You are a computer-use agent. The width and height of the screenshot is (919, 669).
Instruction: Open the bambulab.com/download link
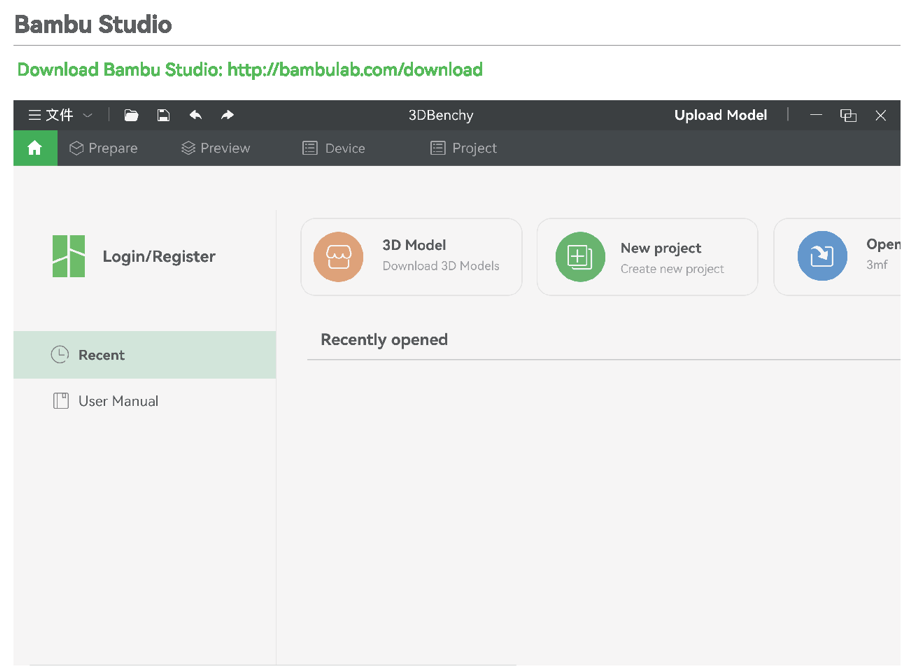[x=355, y=70]
